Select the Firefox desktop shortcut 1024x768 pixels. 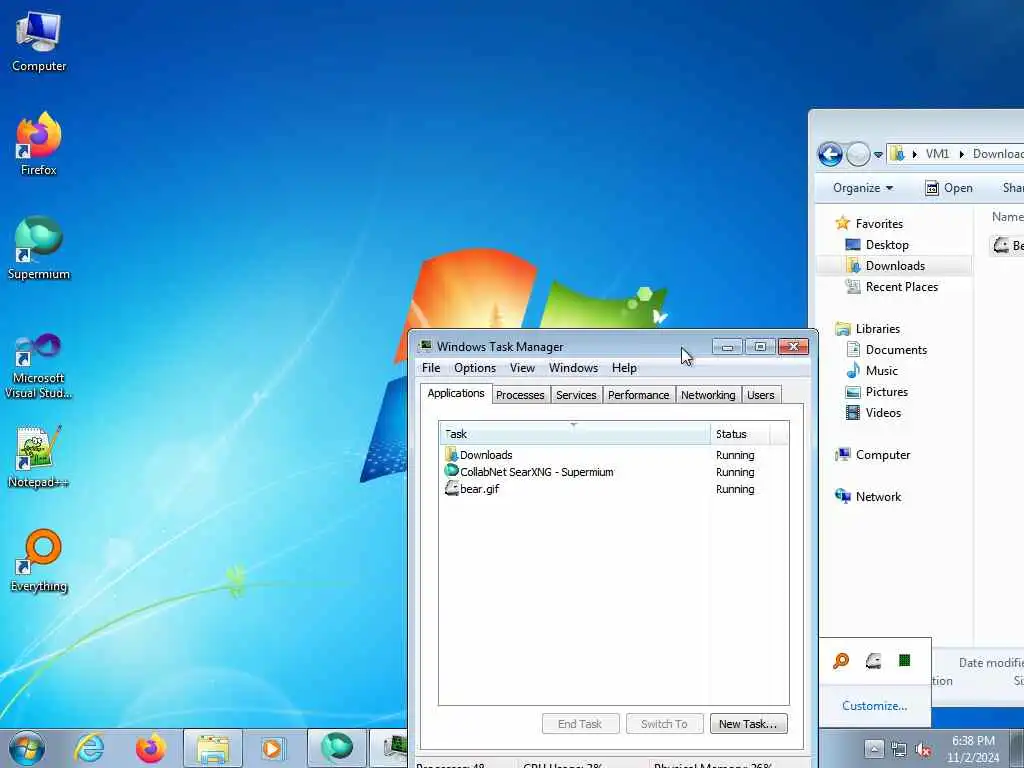[x=39, y=144]
